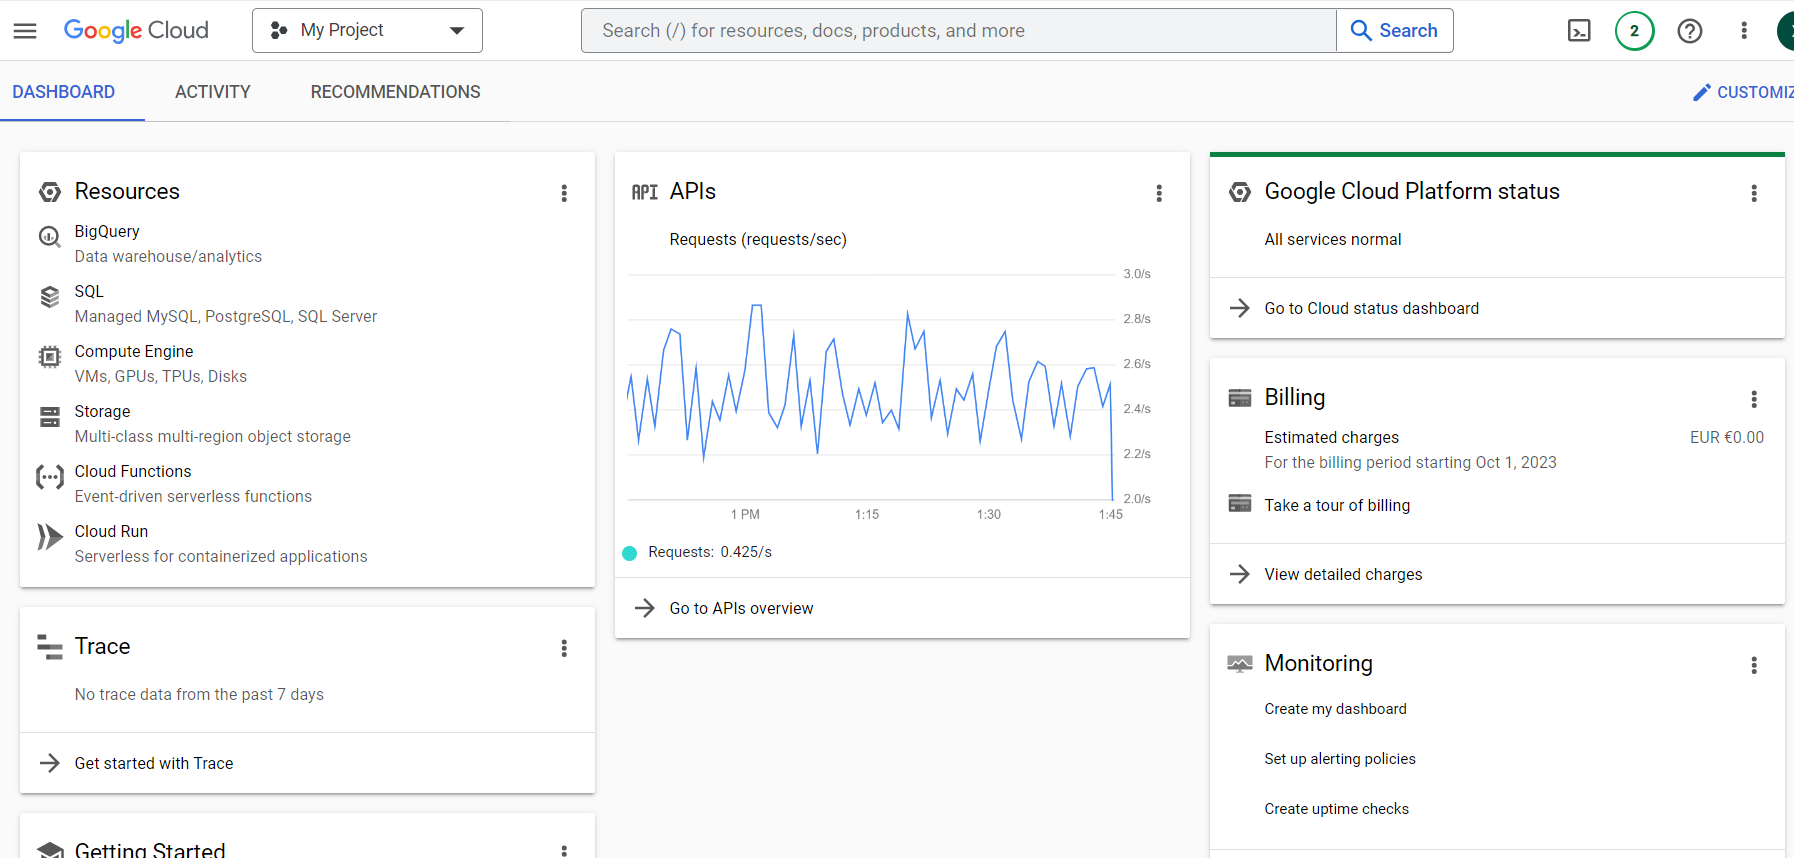Open the Getting Started card options menu
Viewport: 1794px width, 858px height.
(x=564, y=851)
